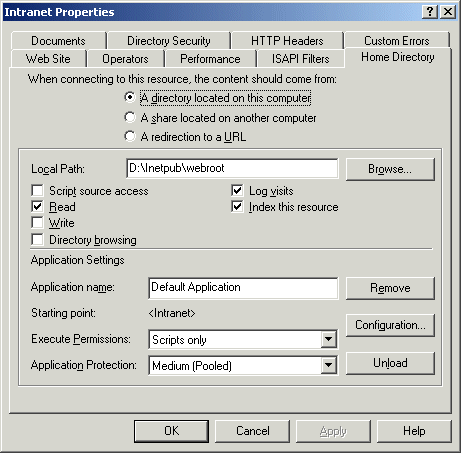This screenshot has width=461, height=453.
Task: Browse for a local path
Action: [390, 169]
